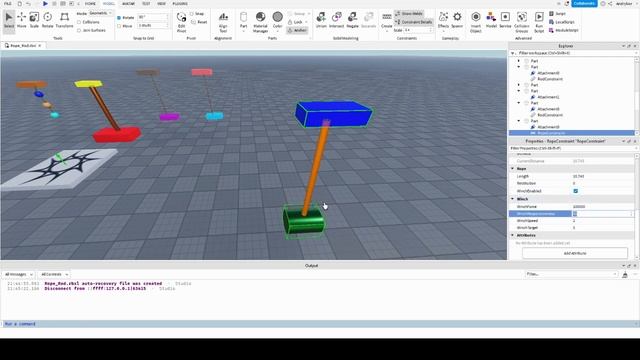This screenshot has height=360, width=640.
Task: Toggle Constraint Details
Action: 413,22
